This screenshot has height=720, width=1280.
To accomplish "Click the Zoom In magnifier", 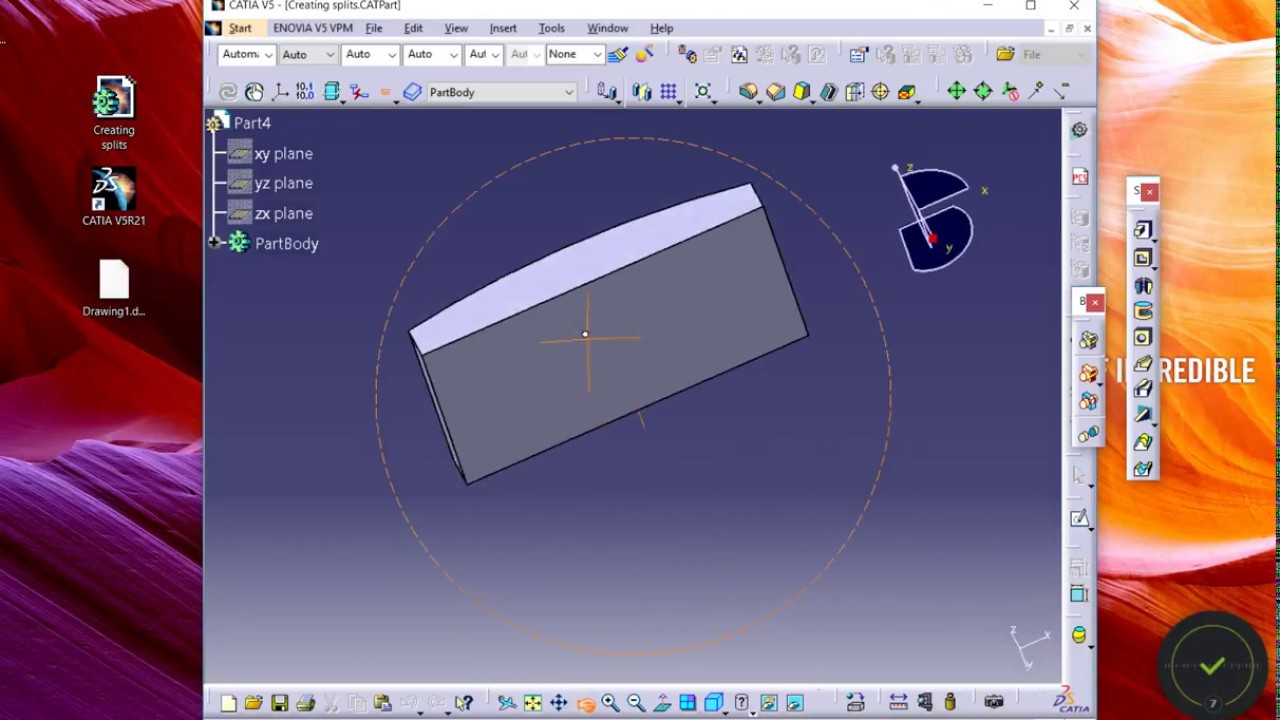I will pos(610,703).
